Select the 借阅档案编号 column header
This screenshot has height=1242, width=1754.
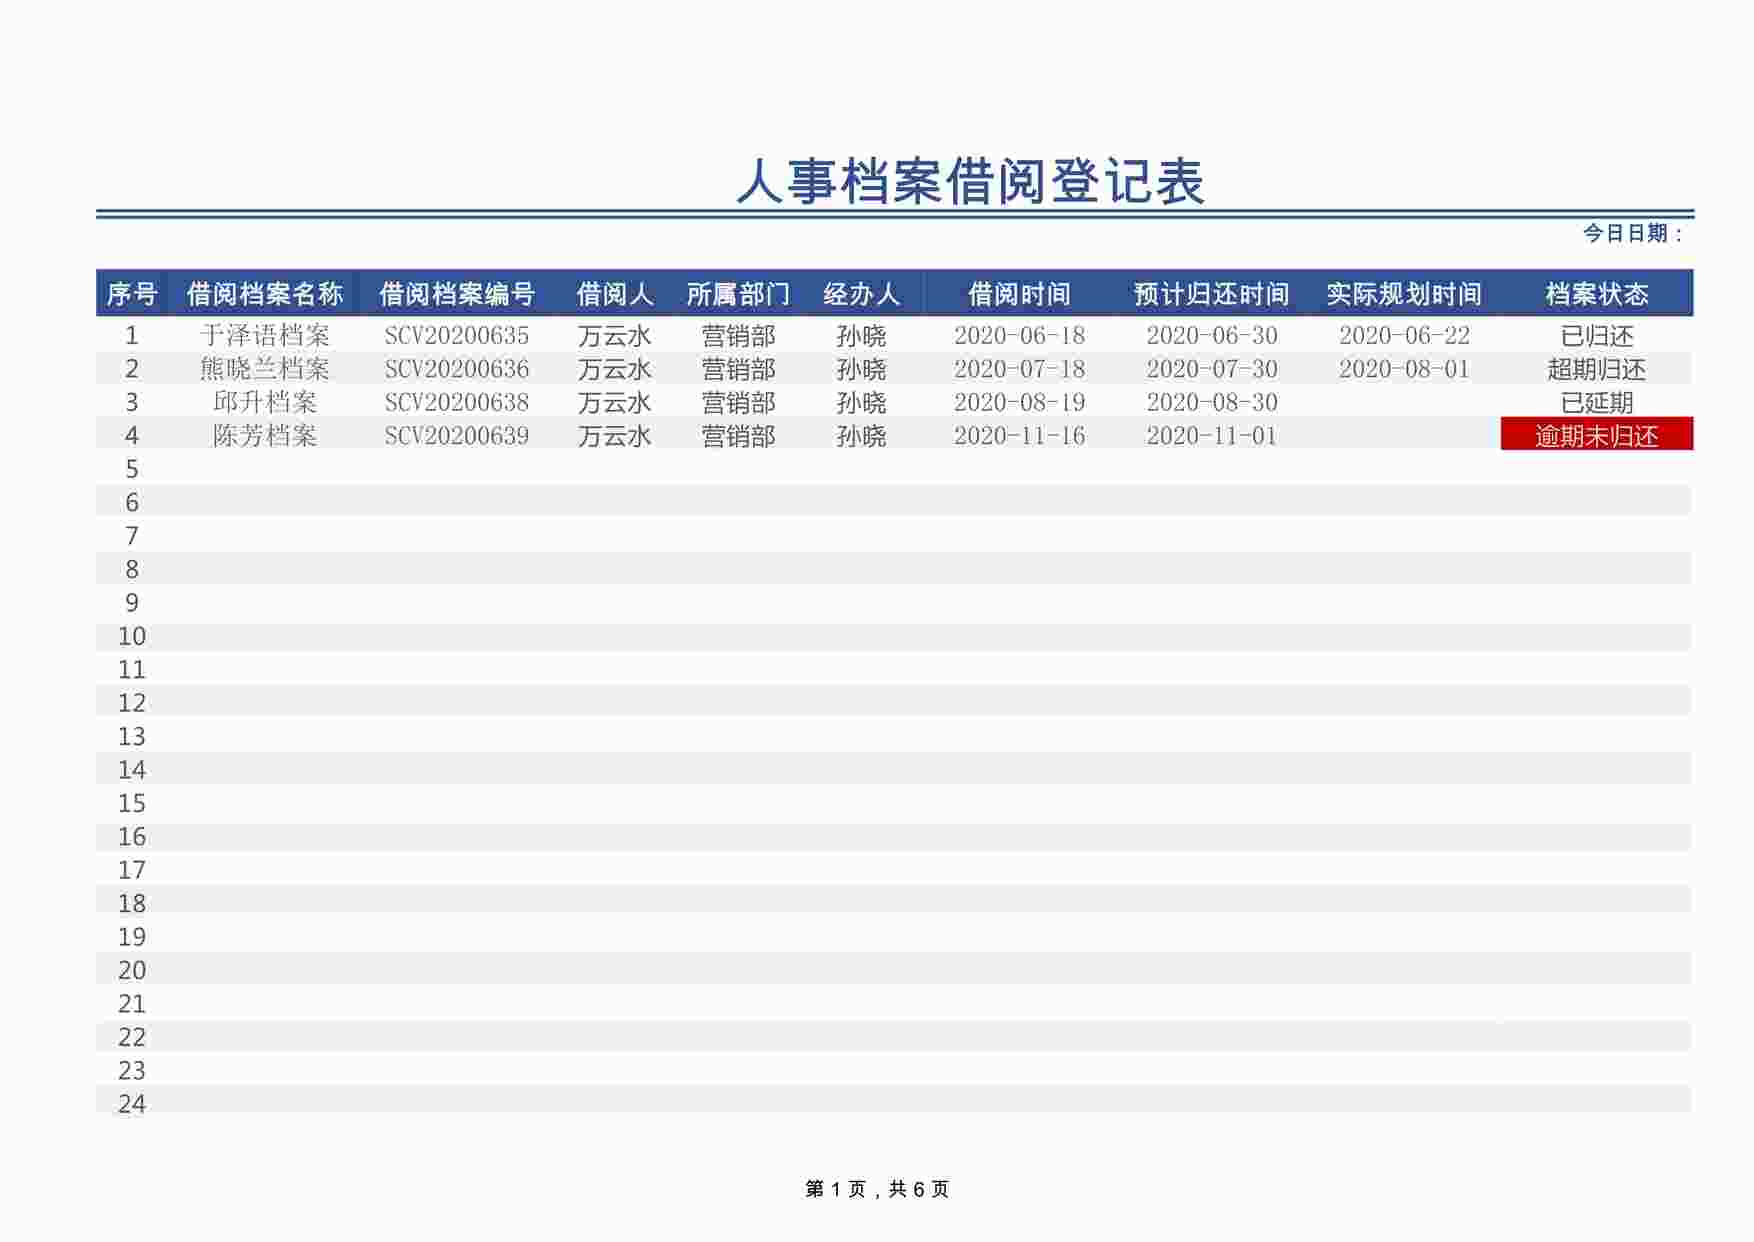click(457, 294)
